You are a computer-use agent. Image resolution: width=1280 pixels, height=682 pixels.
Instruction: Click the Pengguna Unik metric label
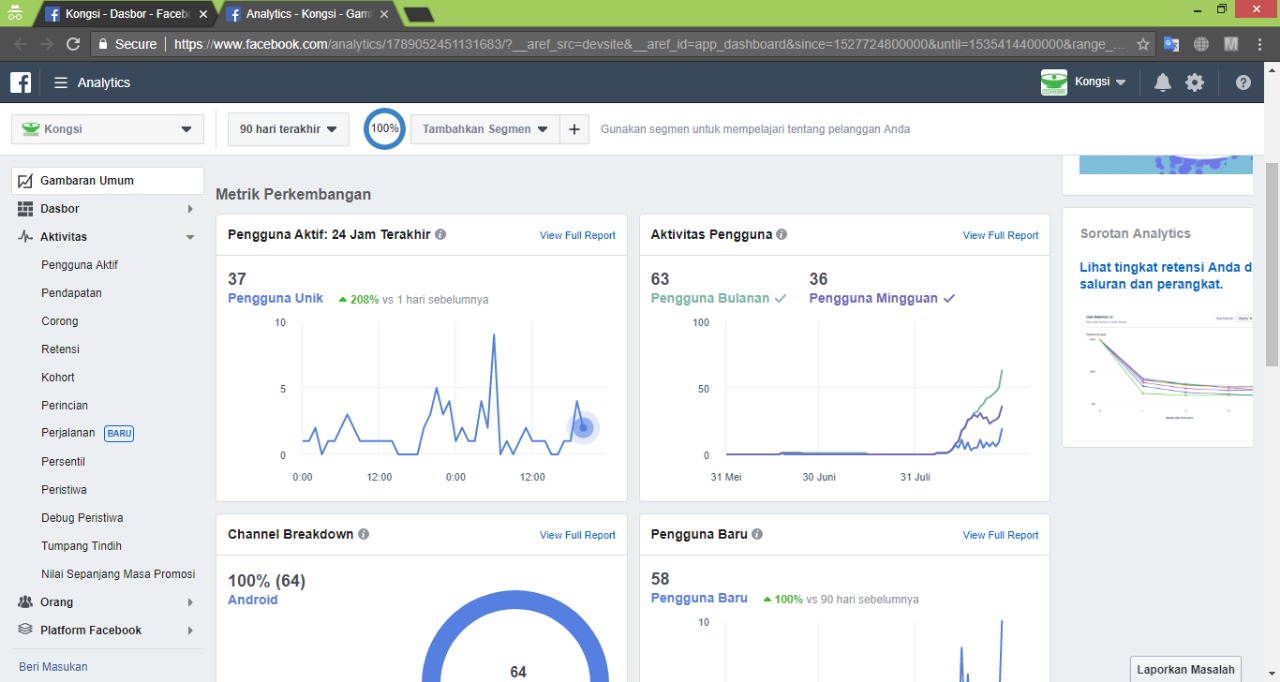[275, 298]
